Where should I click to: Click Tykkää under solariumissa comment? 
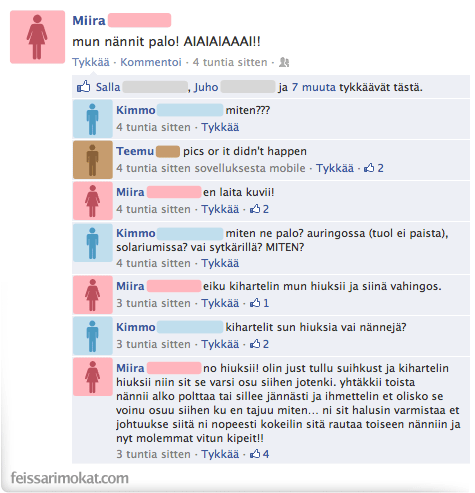(x=220, y=263)
